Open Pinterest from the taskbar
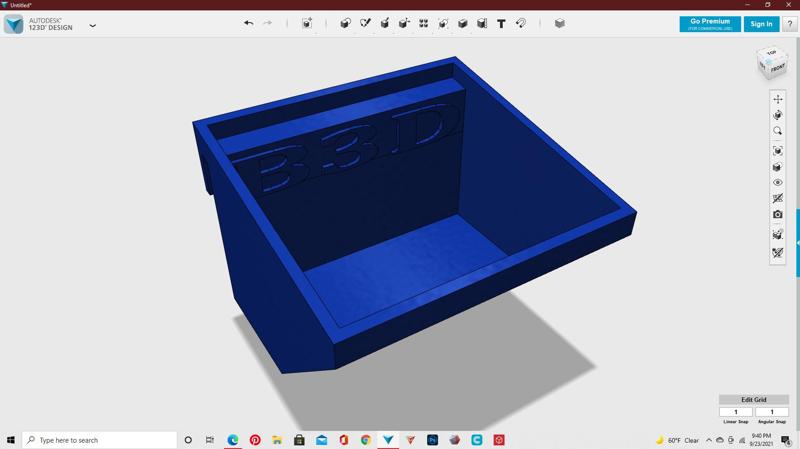 pos(255,440)
